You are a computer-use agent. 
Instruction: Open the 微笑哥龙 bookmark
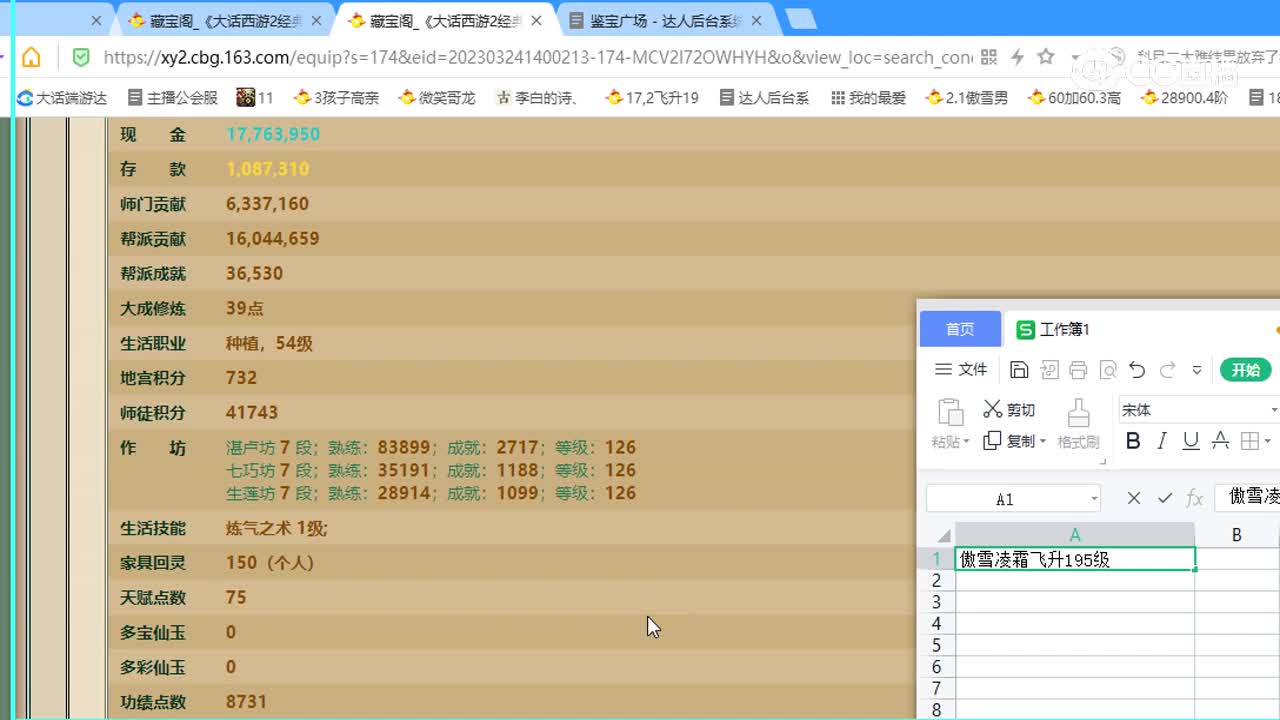pyautogui.click(x=437, y=97)
